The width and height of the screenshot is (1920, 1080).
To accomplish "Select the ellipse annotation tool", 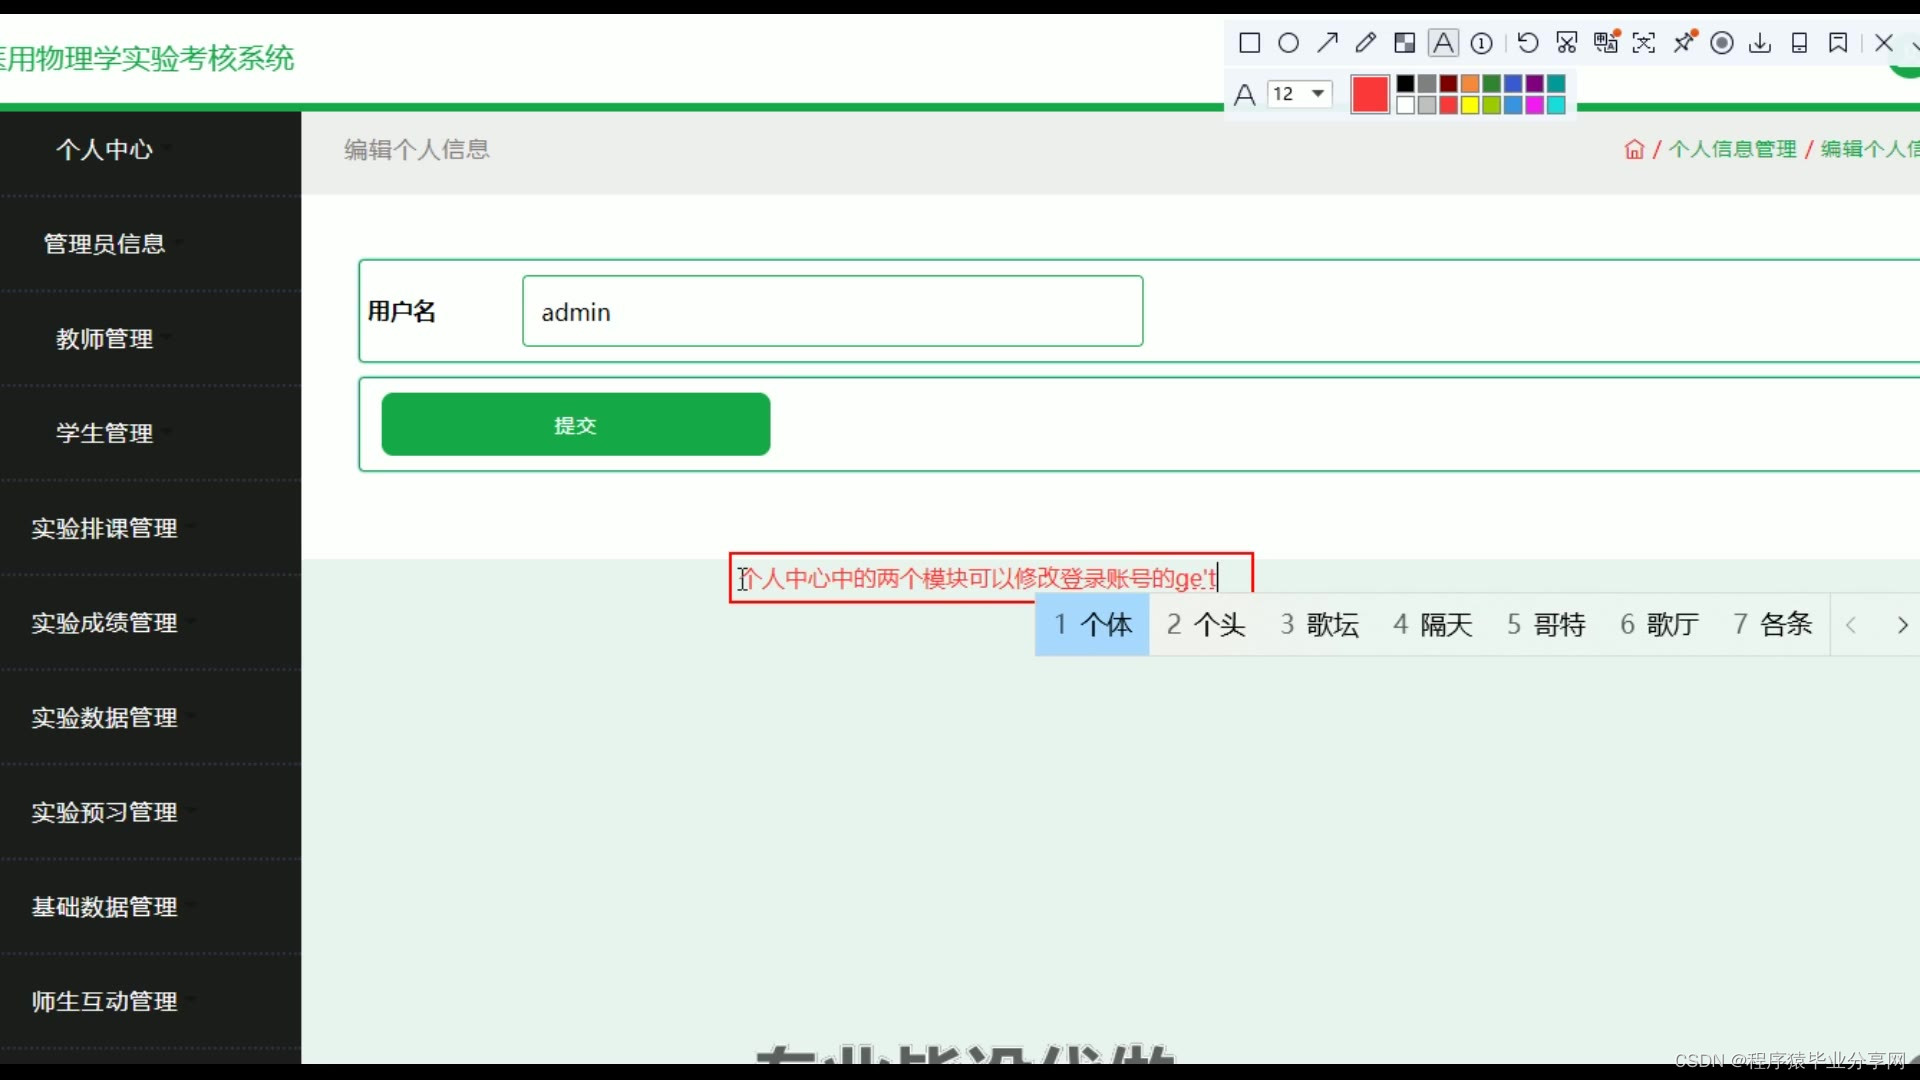I will coord(1288,43).
